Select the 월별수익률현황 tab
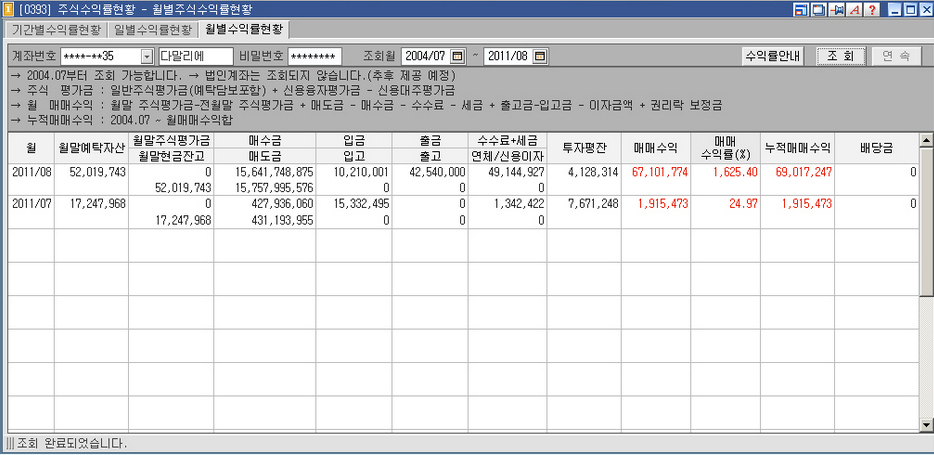The image size is (934, 455). click(243, 29)
